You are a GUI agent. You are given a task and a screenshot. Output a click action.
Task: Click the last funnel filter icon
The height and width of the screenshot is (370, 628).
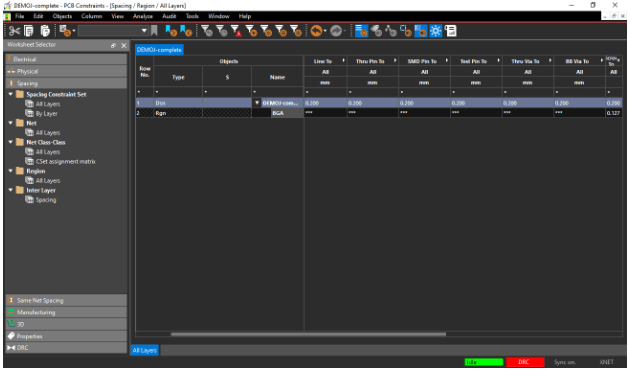(296, 31)
